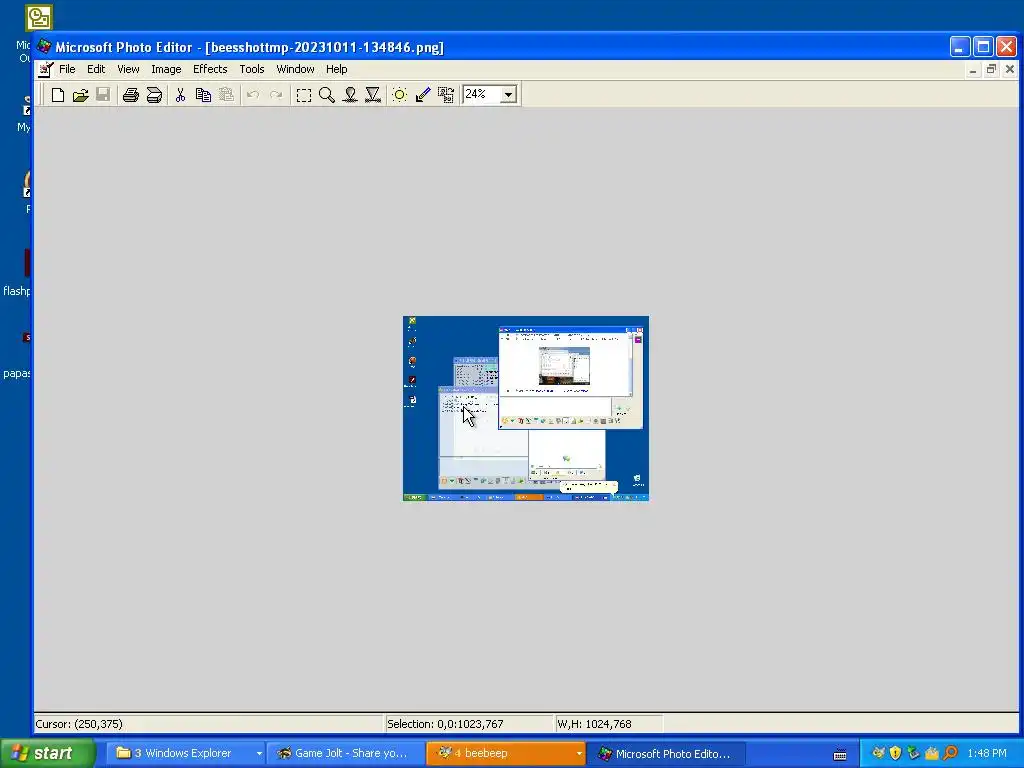Minimize the inner document window
Viewport: 1024px width, 768px height.
[973, 69]
